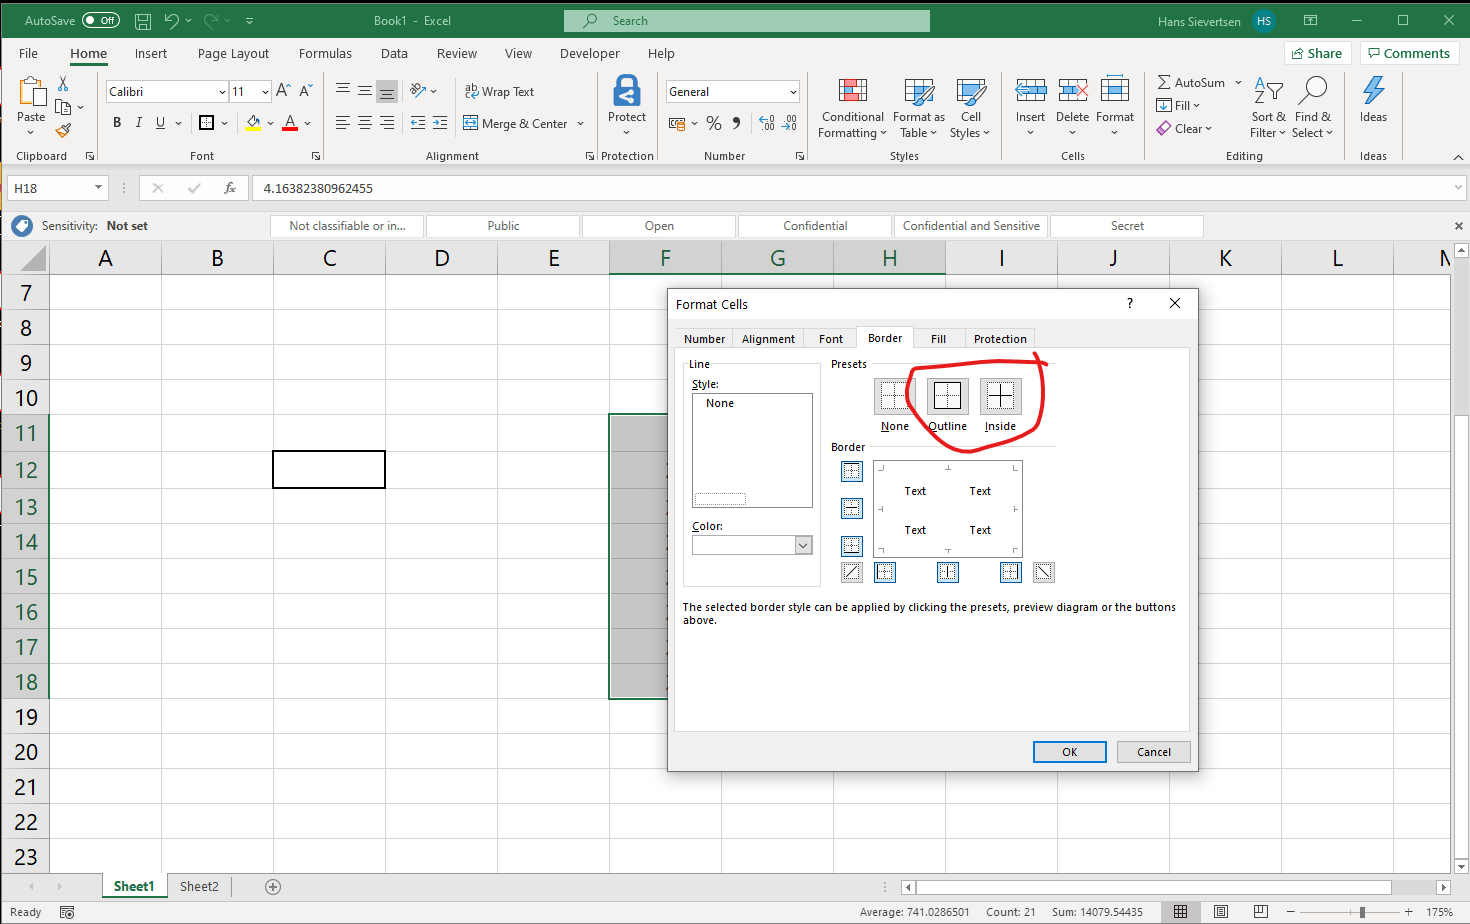Switch to the Fill tab in Format Cells
This screenshot has width=1470, height=924.
[938, 338]
